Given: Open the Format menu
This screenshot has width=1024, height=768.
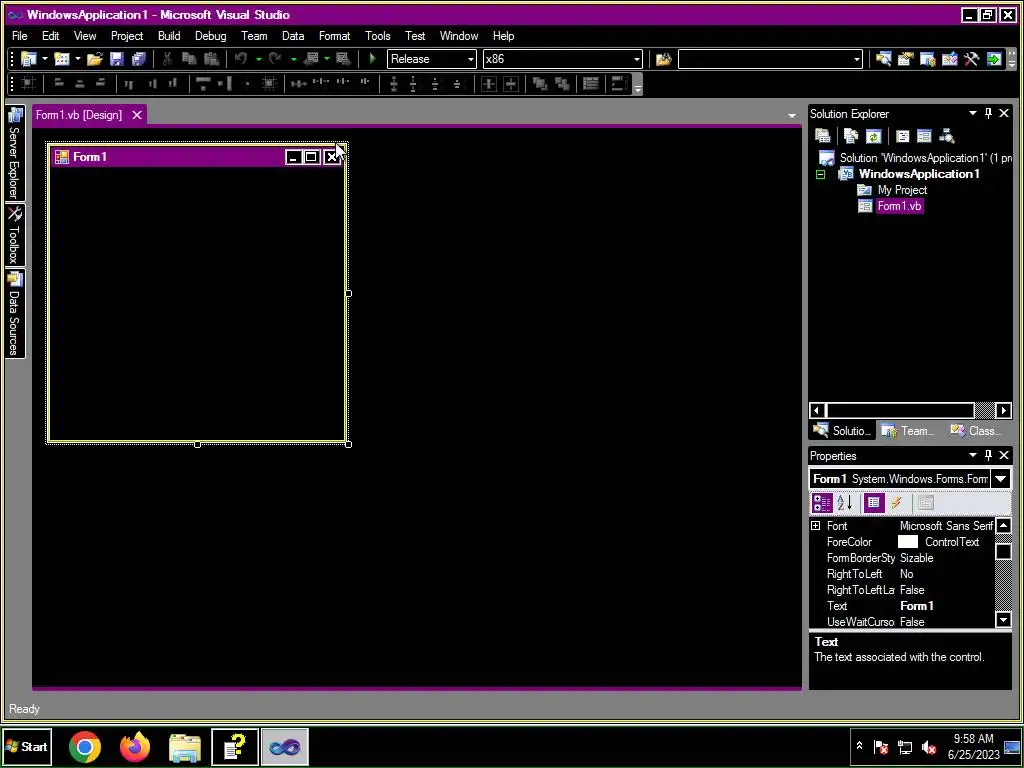Looking at the screenshot, I should [334, 36].
